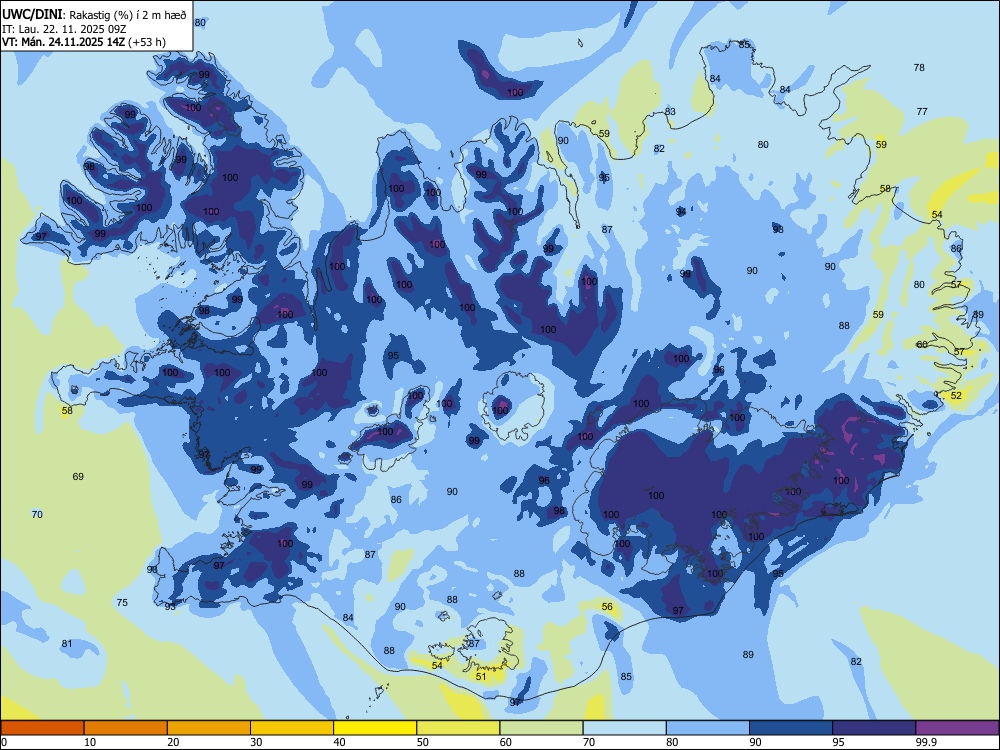
Task: Click the humidity value '83' on the north coast
Action: pos(670,112)
